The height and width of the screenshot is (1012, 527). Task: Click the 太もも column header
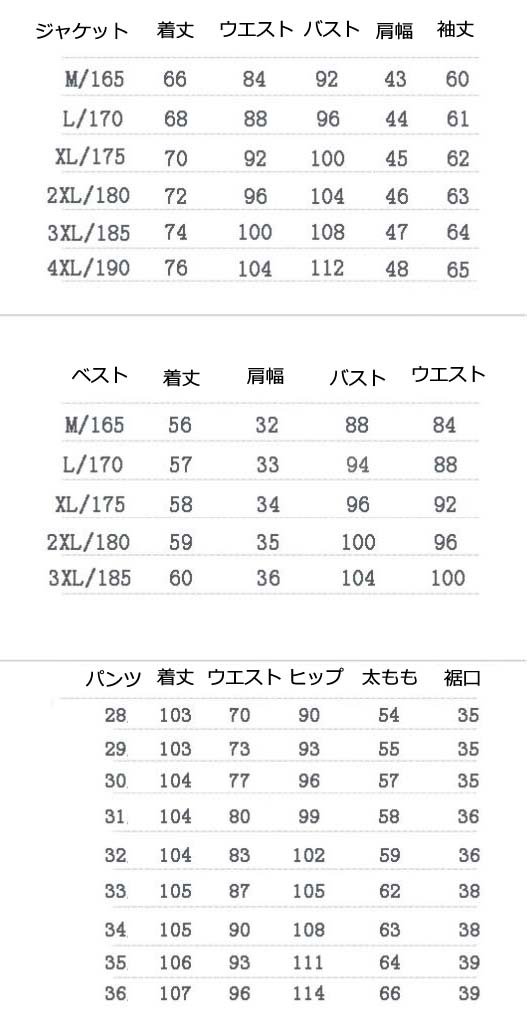390,678
